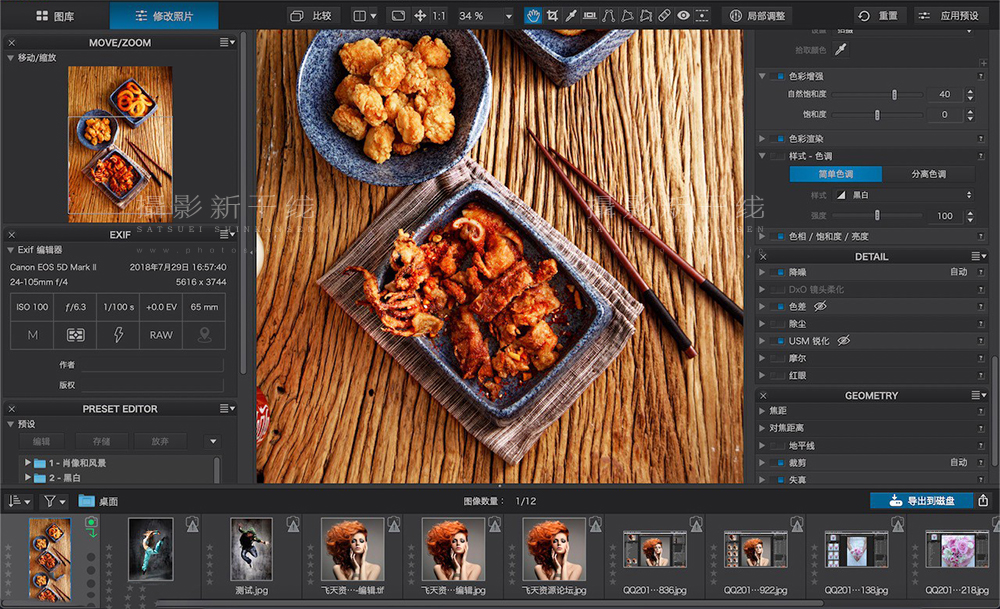Select the eight-point perspective tool
1000x609 pixels.
pos(646,16)
